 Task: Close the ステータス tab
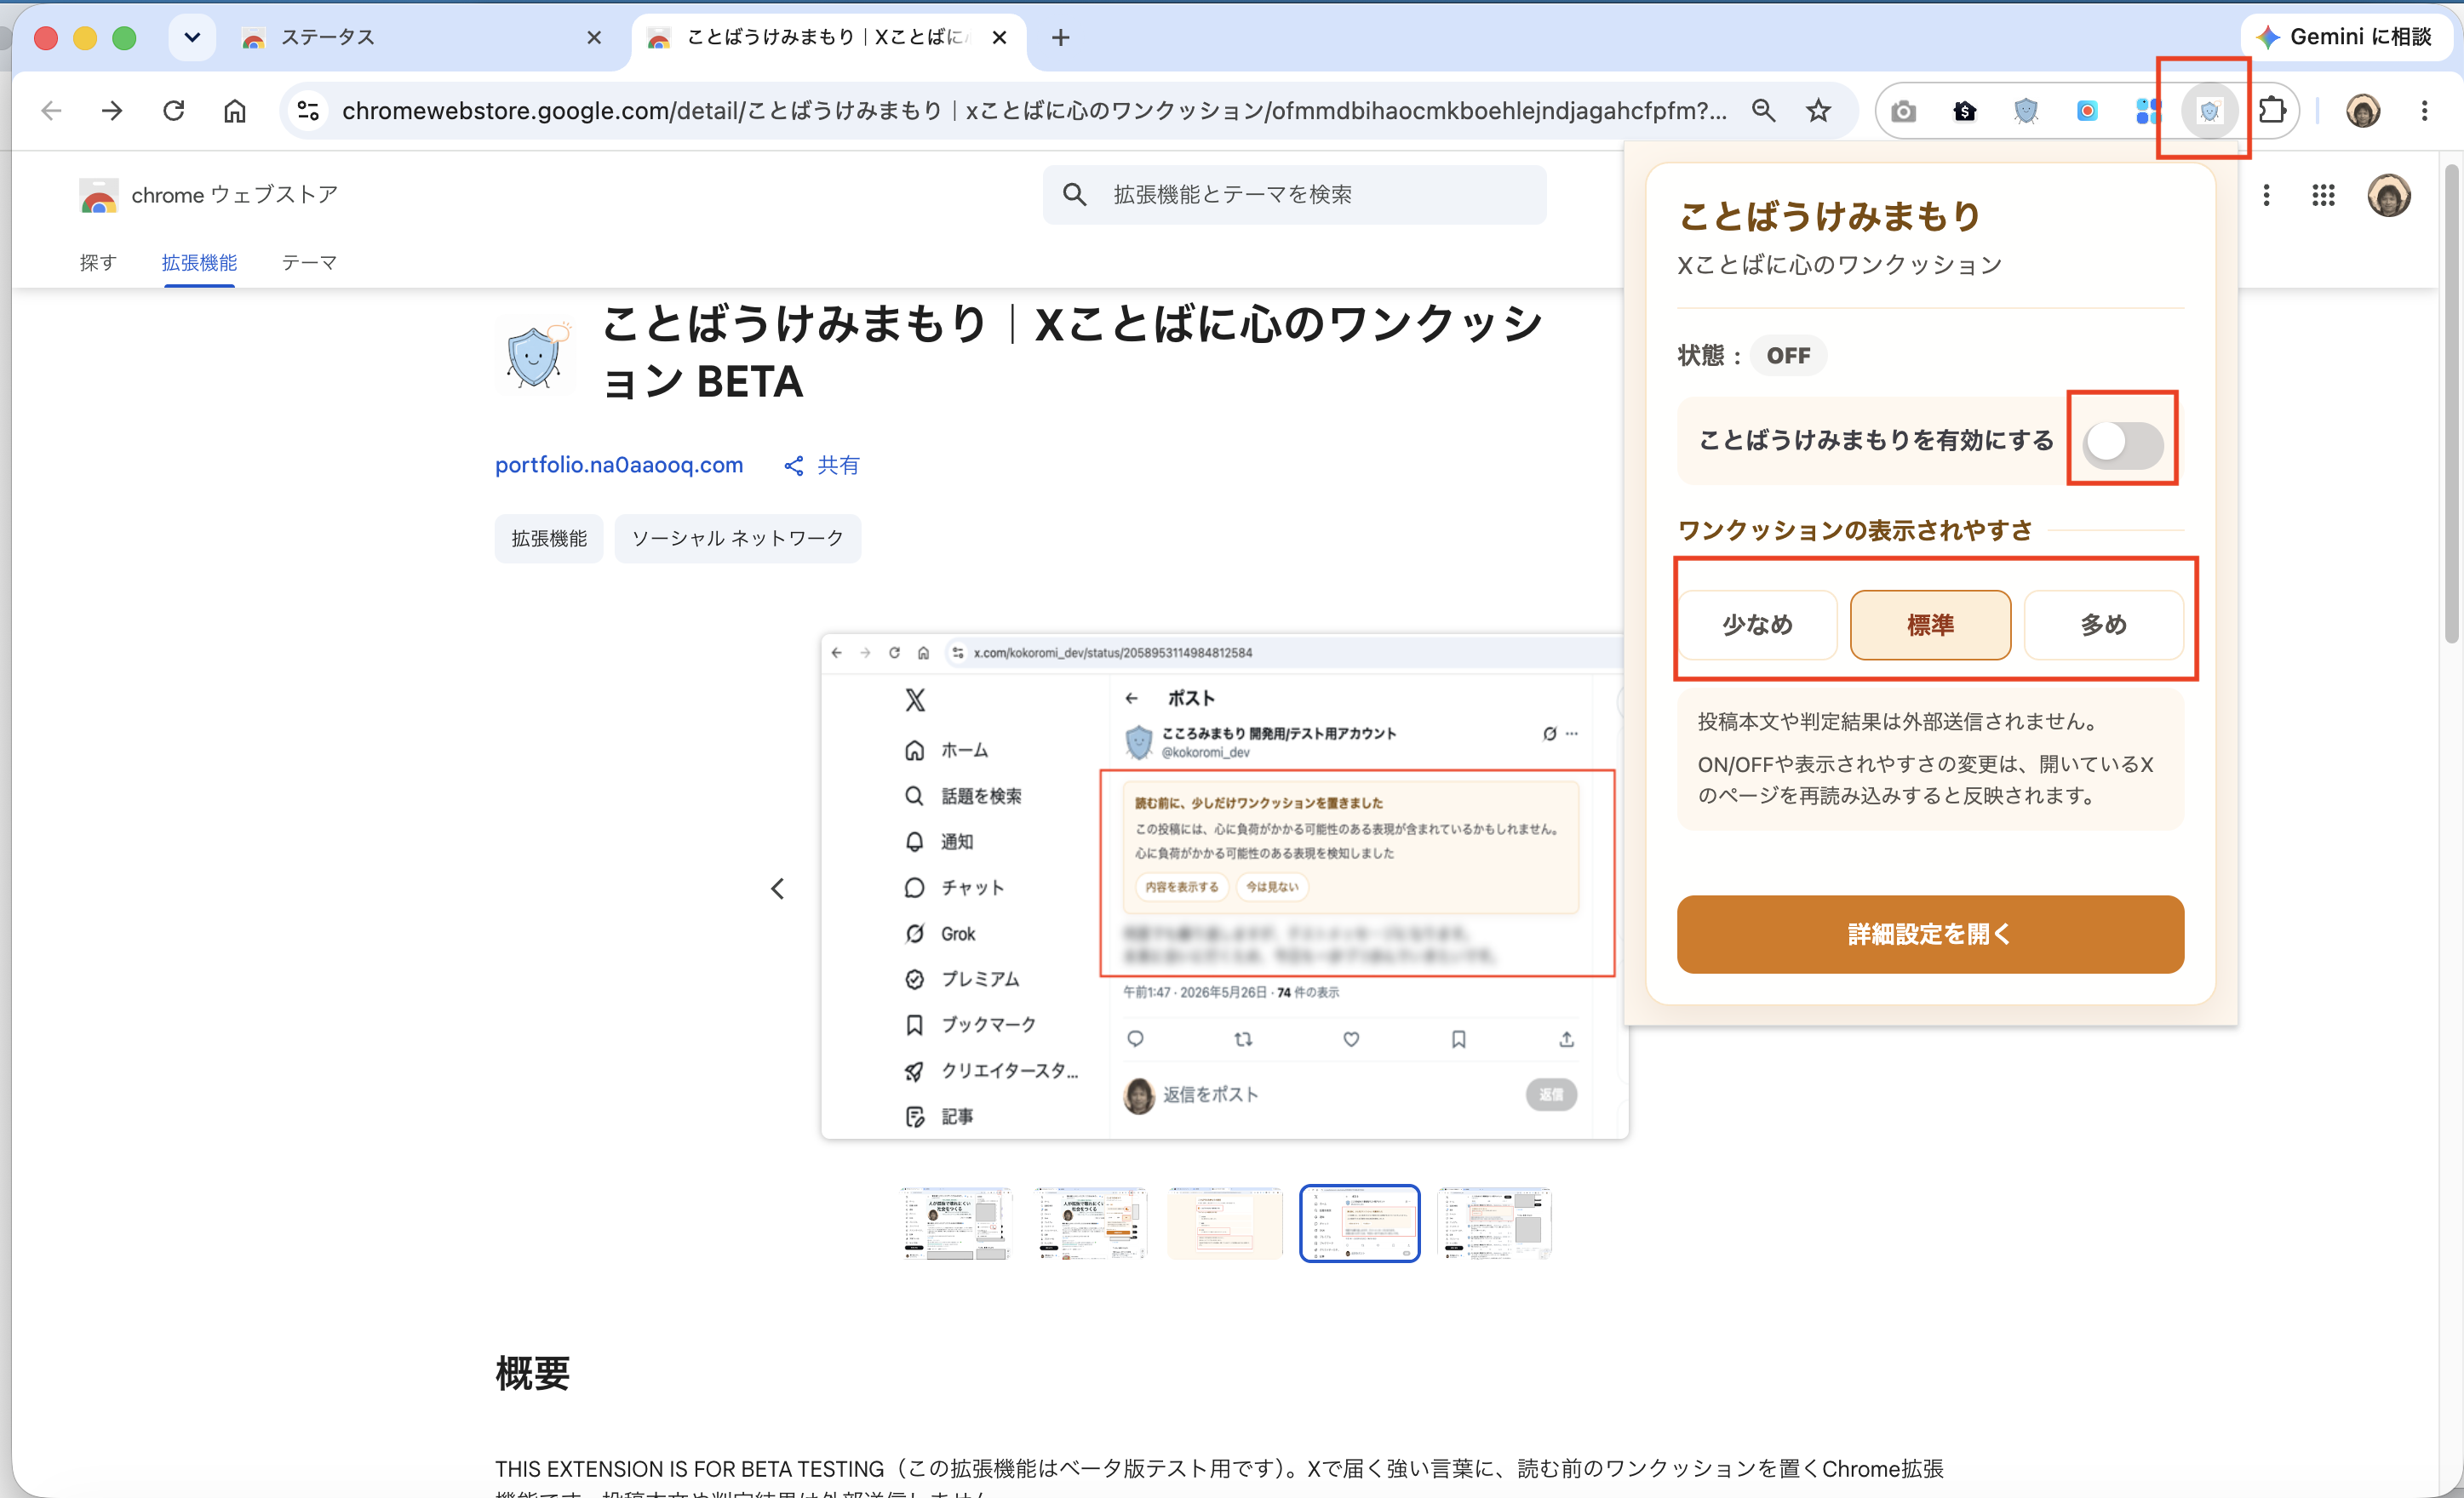click(x=594, y=38)
